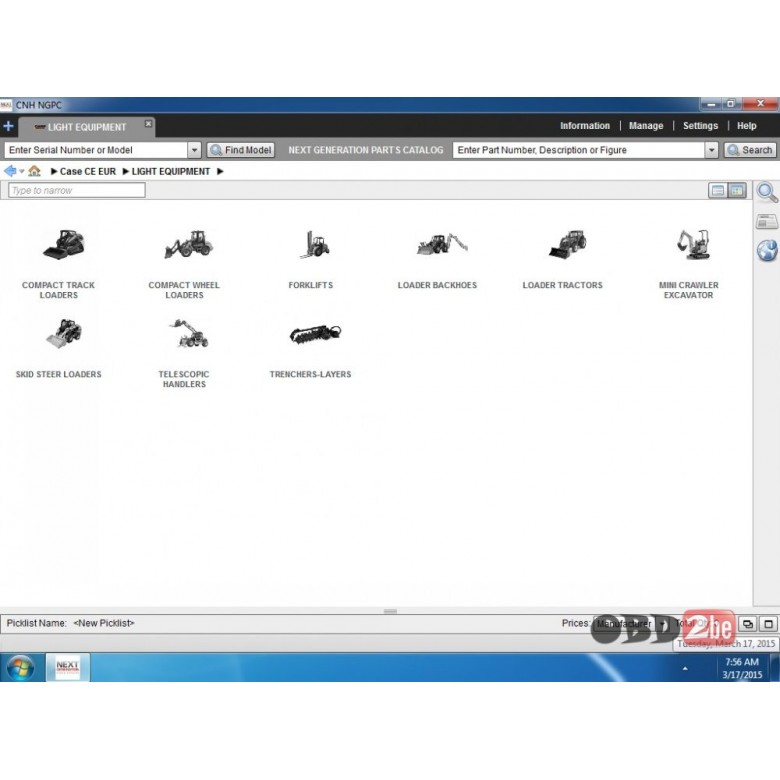Add new tab with plus icon
Viewport: 780px width, 780px height.
[8, 126]
